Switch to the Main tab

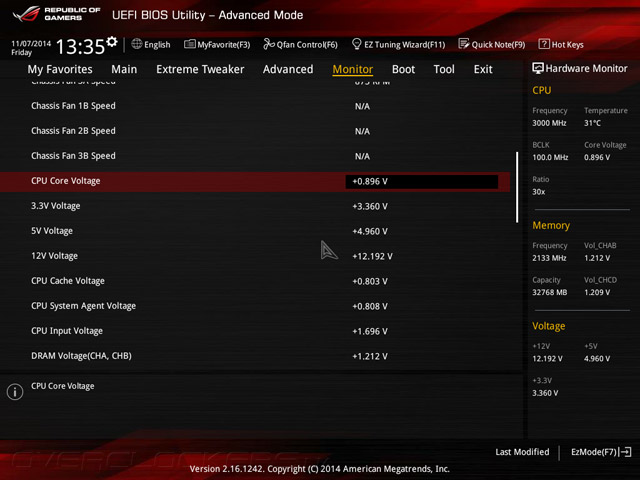click(124, 69)
